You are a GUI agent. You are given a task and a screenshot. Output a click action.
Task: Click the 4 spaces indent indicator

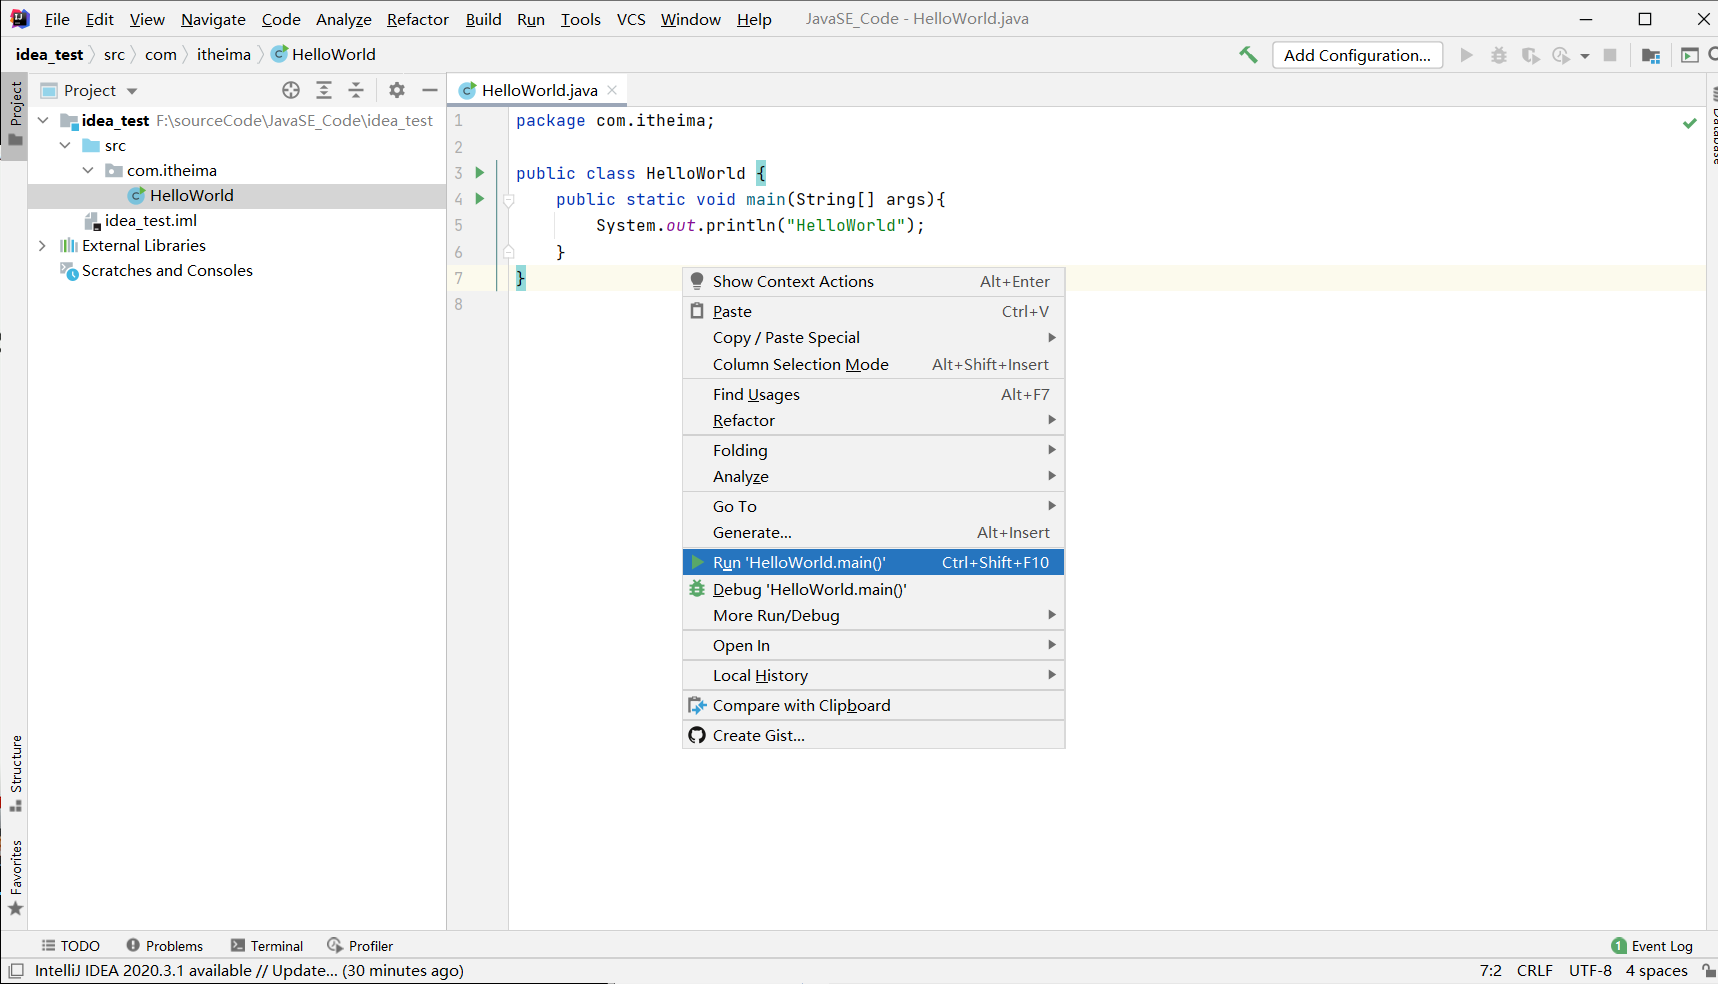[1656, 970]
